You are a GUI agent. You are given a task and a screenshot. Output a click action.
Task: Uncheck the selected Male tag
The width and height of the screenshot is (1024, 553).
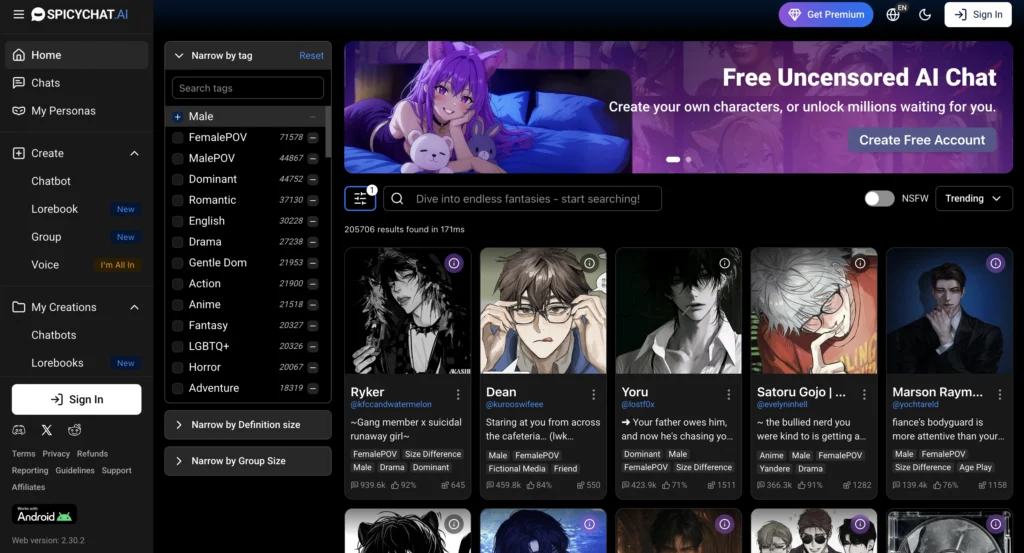coord(177,117)
